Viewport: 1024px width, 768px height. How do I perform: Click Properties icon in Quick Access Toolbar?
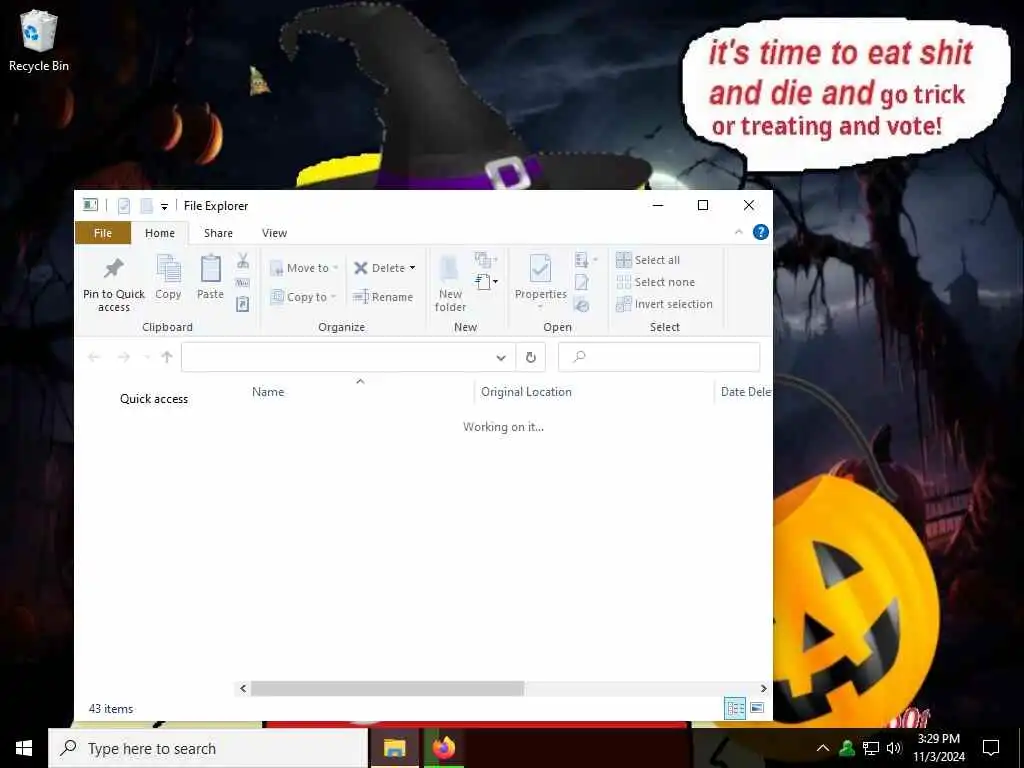coord(123,206)
